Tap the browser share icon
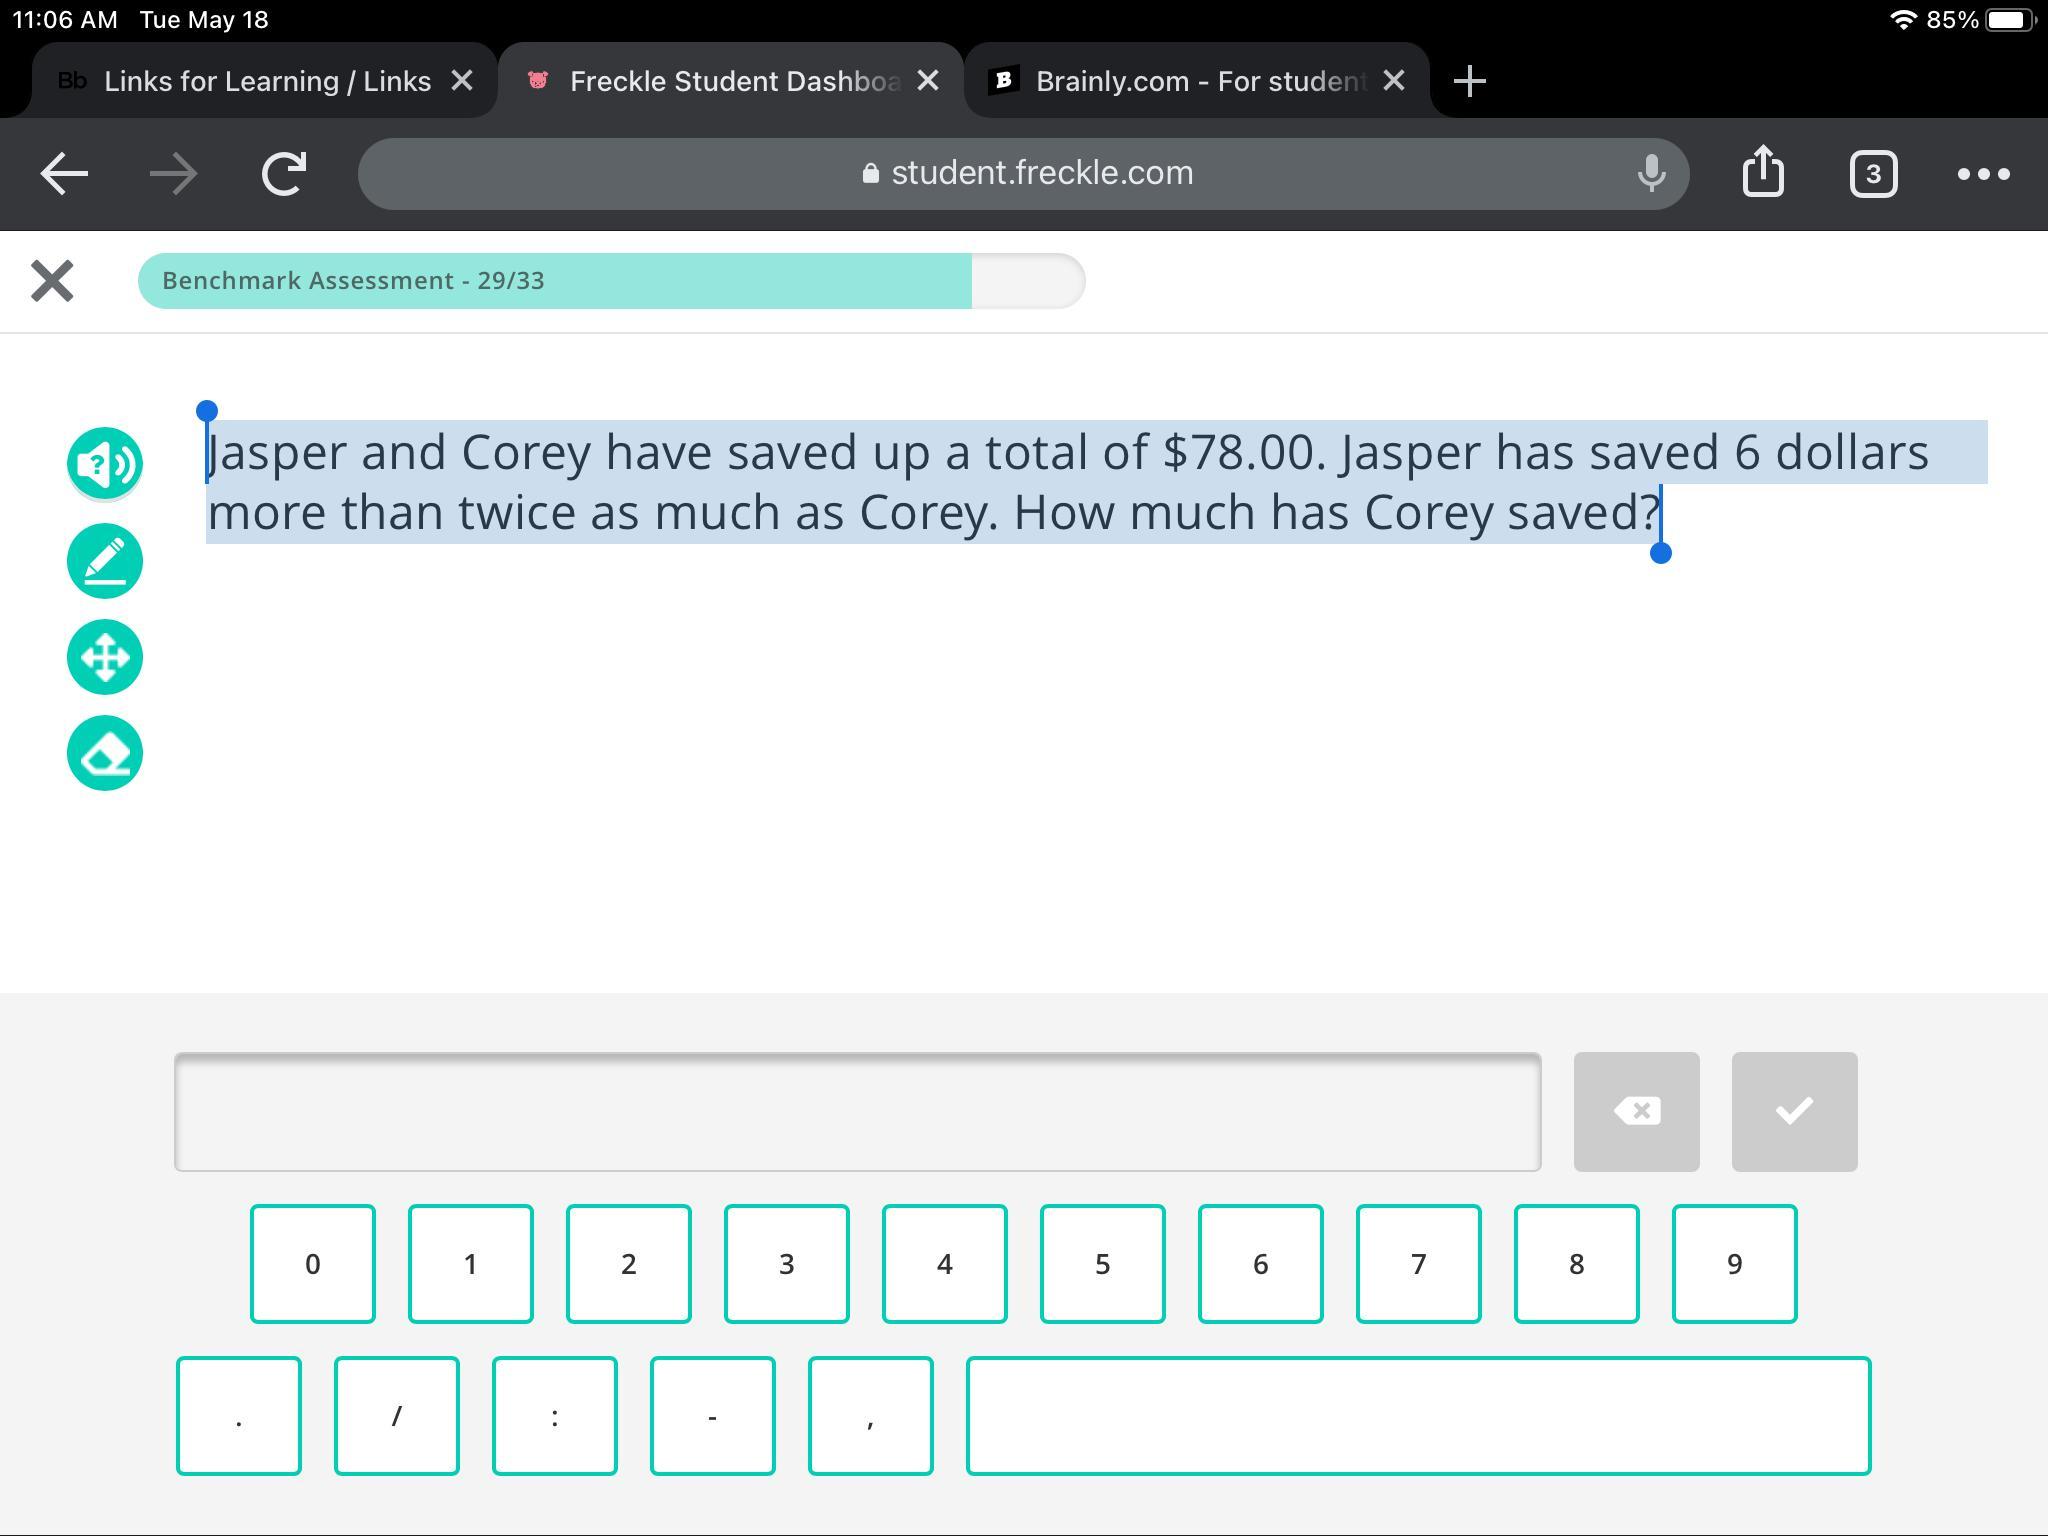2048x1536 pixels. tap(1763, 173)
